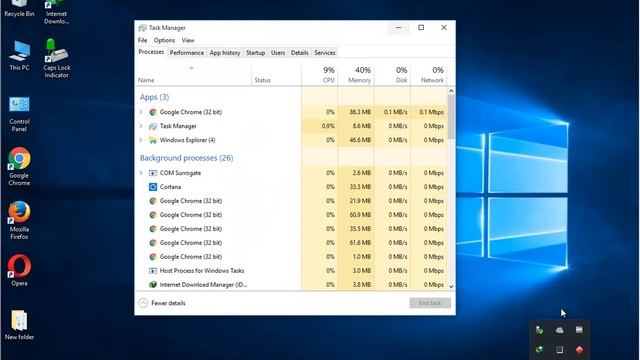Open the OneDrive cloud tray icon
The width and height of the screenshot is (640, 360).
[x=560, y=330]
